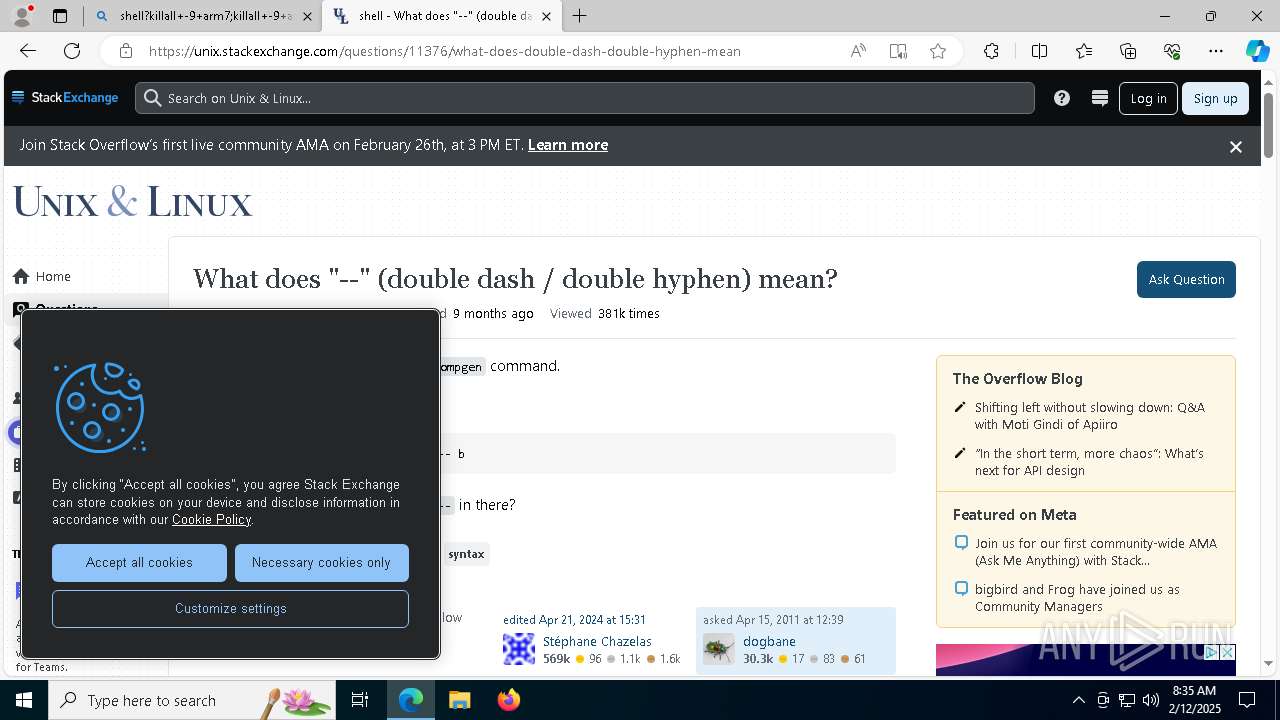Open the browser profile avatar
The height and width of the screenshot is (720, 1280).
click(22, 16)
